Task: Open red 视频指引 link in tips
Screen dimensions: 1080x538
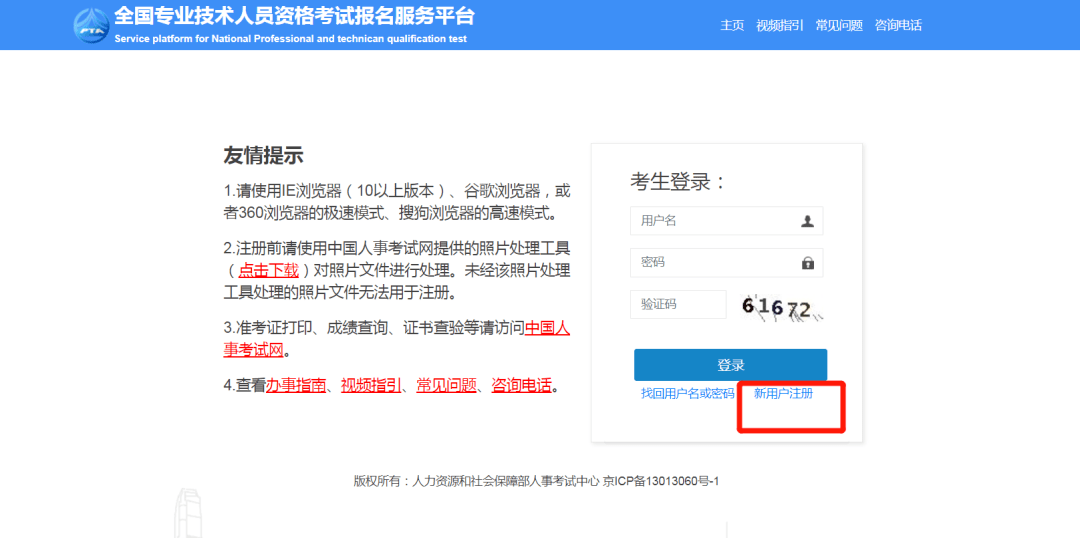Action: 371,386
